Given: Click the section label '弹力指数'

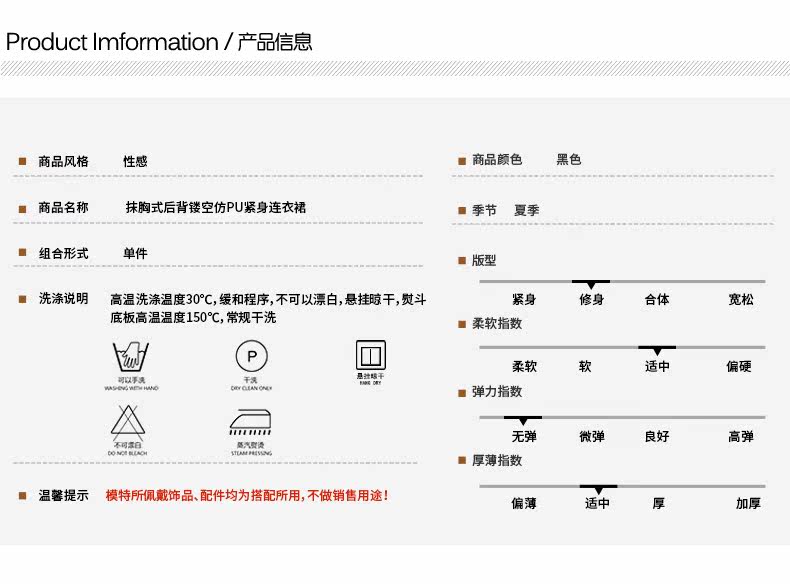Looking at the screenshot, I should pos(497,392).
